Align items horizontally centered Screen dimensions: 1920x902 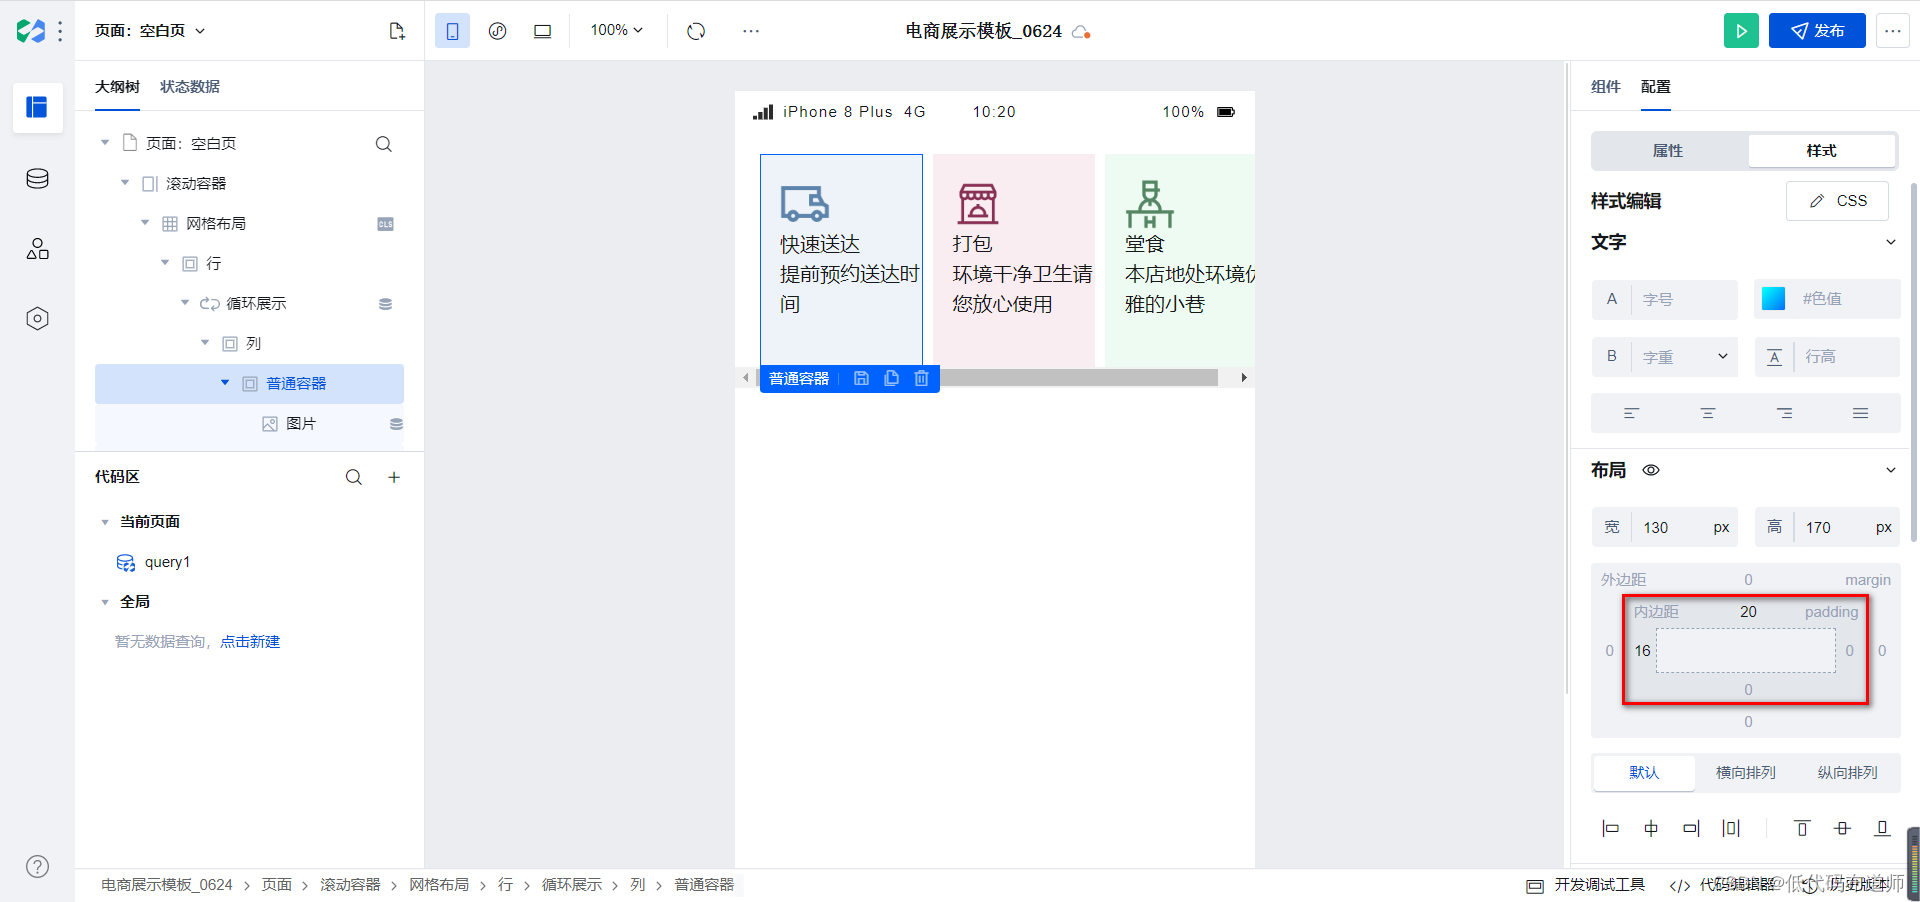pyautogui.click(x=1651, y=828)
